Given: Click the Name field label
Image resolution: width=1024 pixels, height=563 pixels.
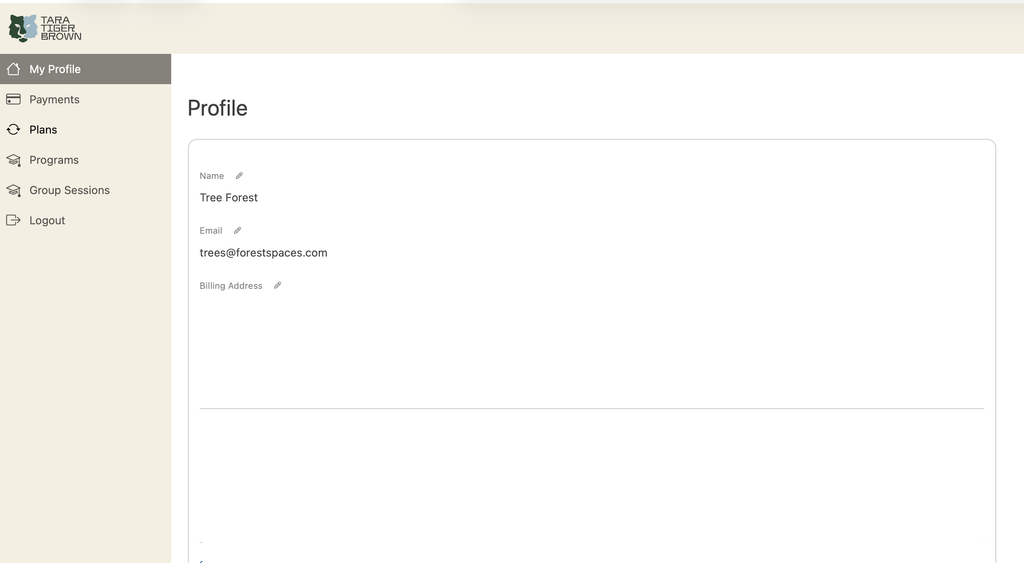Looking at the screenshot, I should (212, 176).
